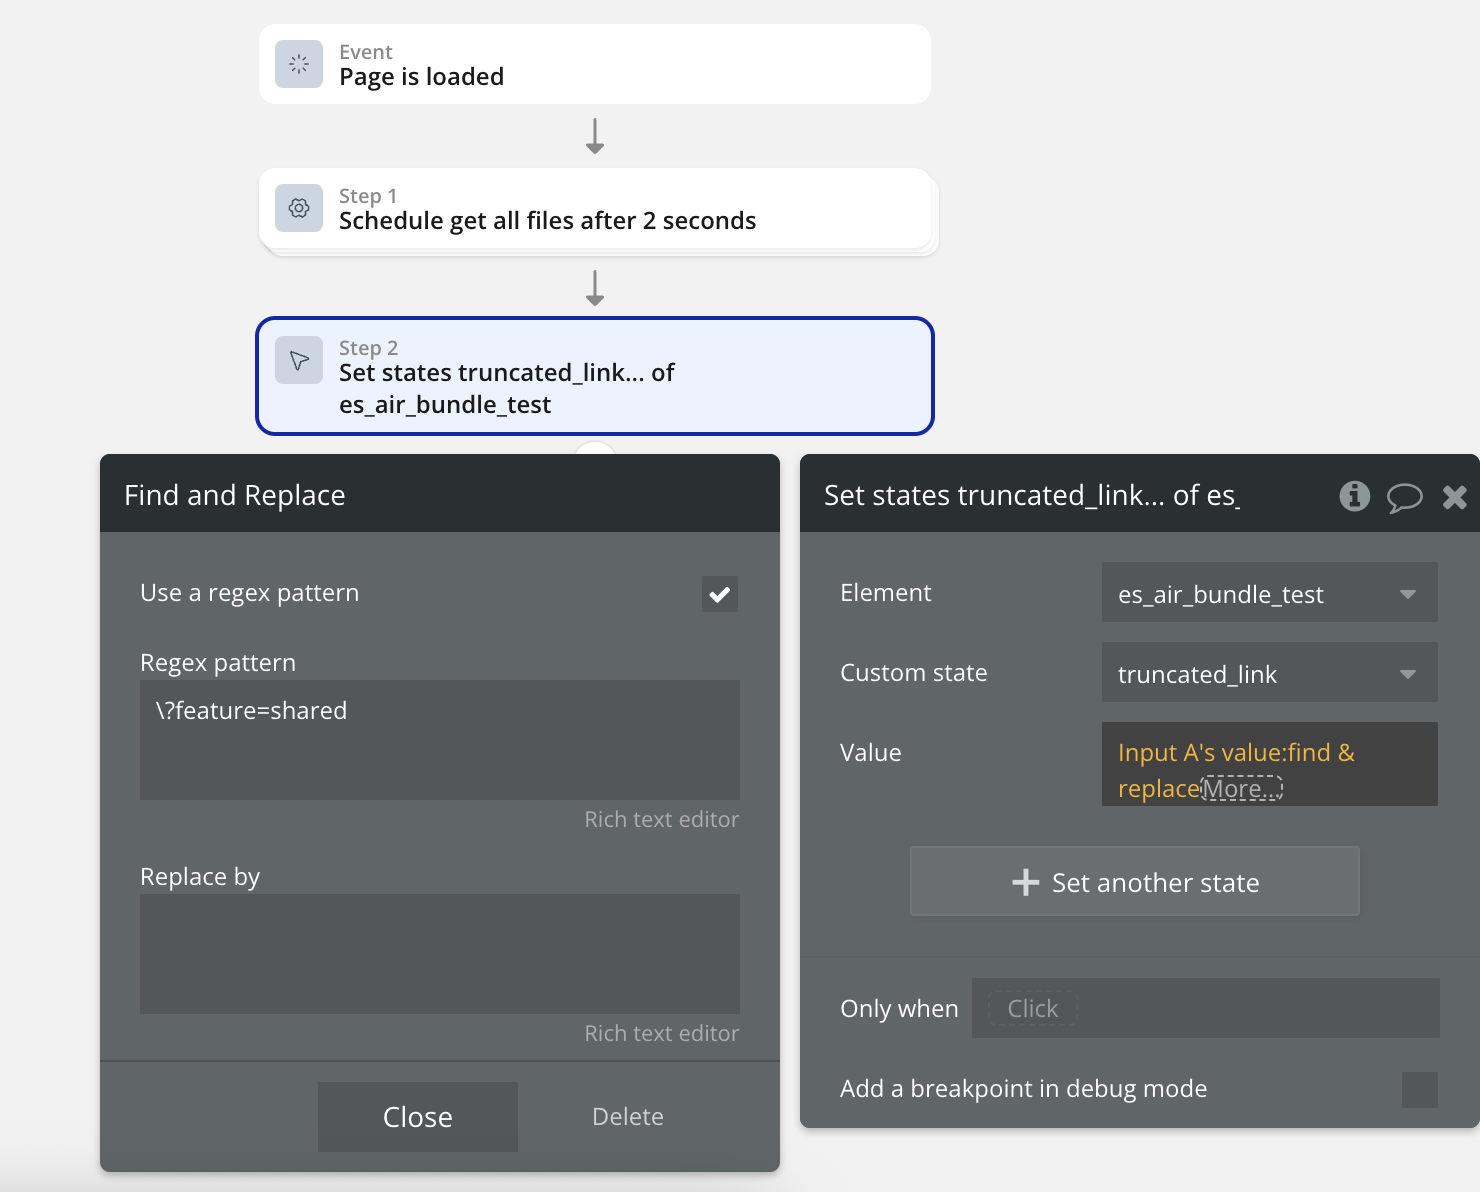Uncheck Use a regex pattern checkbox

[x=720, y=594]
